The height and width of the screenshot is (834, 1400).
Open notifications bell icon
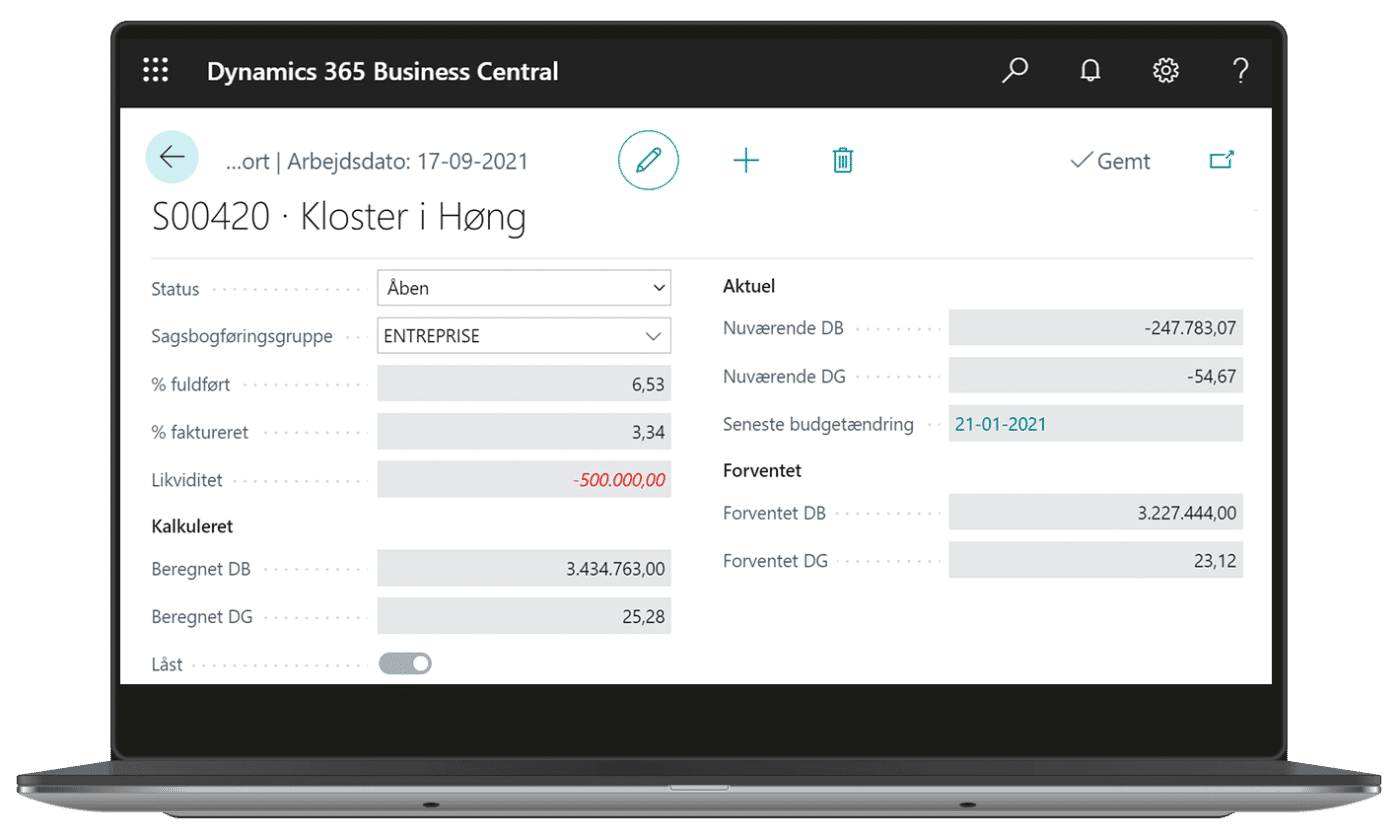1090,71
